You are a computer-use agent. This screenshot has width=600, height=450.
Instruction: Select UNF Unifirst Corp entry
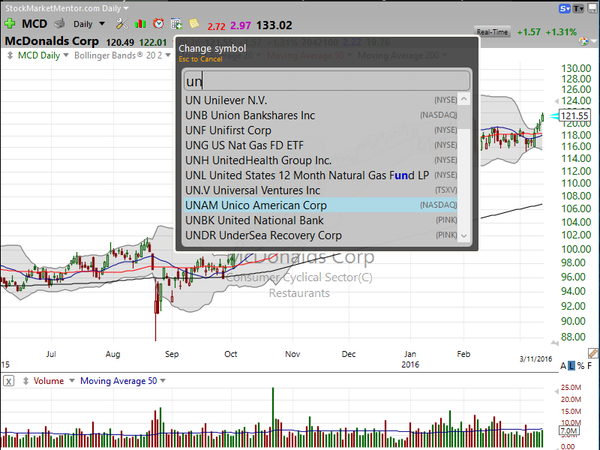(x=321, y=130)
